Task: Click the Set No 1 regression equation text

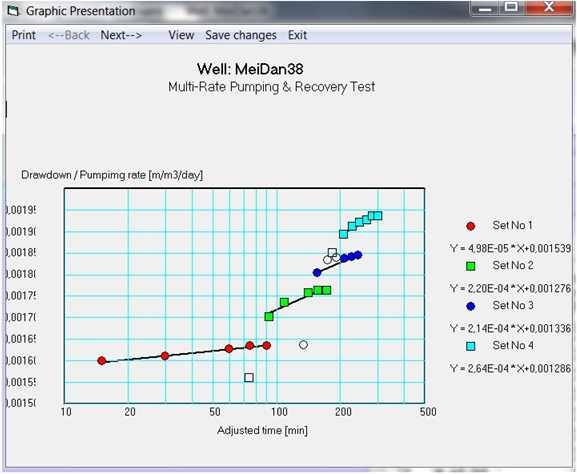Action: click(x=510, y=248)
